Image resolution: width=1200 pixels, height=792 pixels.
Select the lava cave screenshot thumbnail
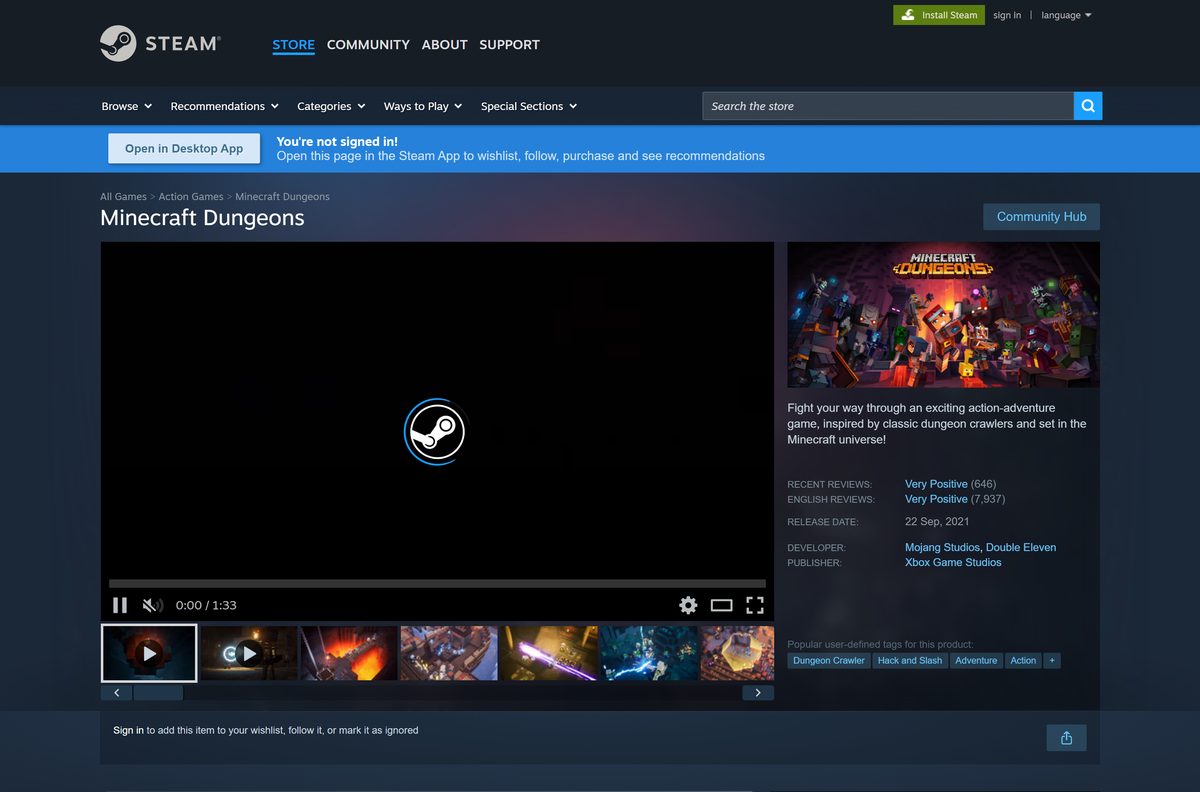coord(349,653)
